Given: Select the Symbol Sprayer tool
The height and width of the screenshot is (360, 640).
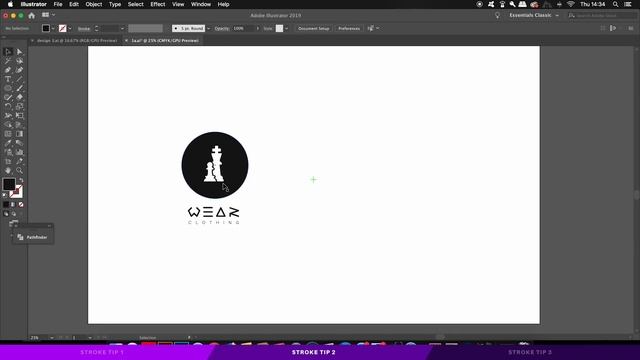Looking at the screenshot, I should point(8,152).
